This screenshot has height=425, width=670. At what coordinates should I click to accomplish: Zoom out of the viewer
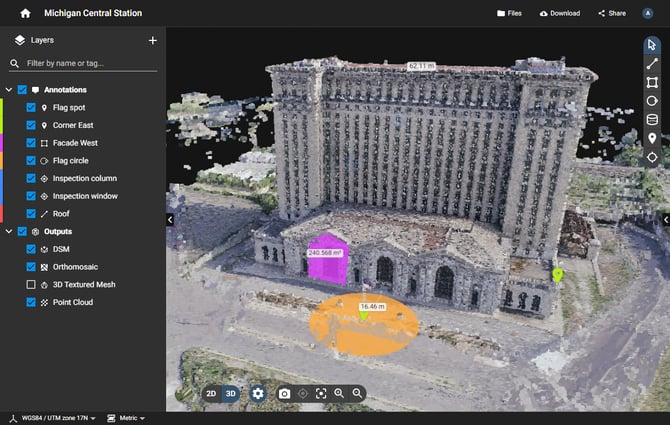357,393
